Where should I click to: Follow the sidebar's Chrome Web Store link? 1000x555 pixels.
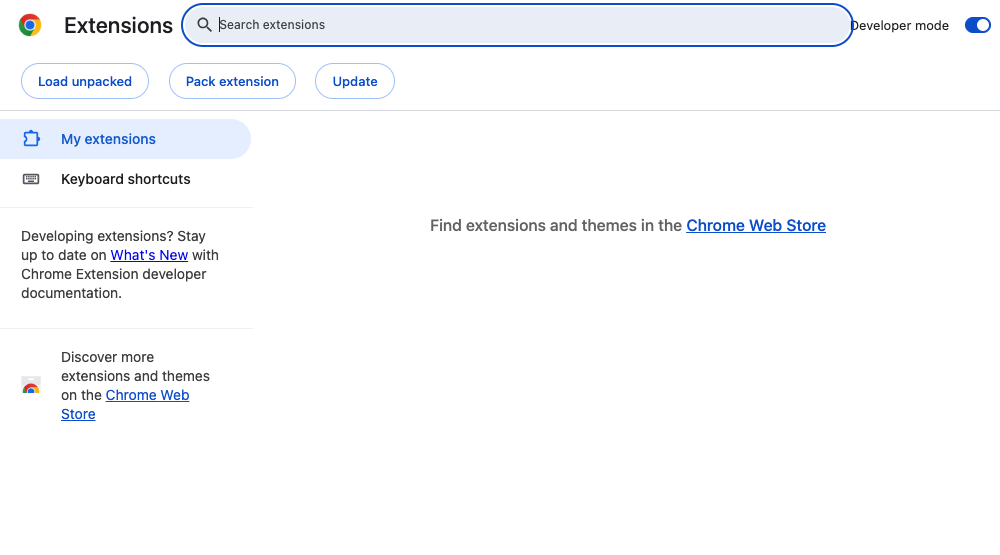click(x=125, y=404)
